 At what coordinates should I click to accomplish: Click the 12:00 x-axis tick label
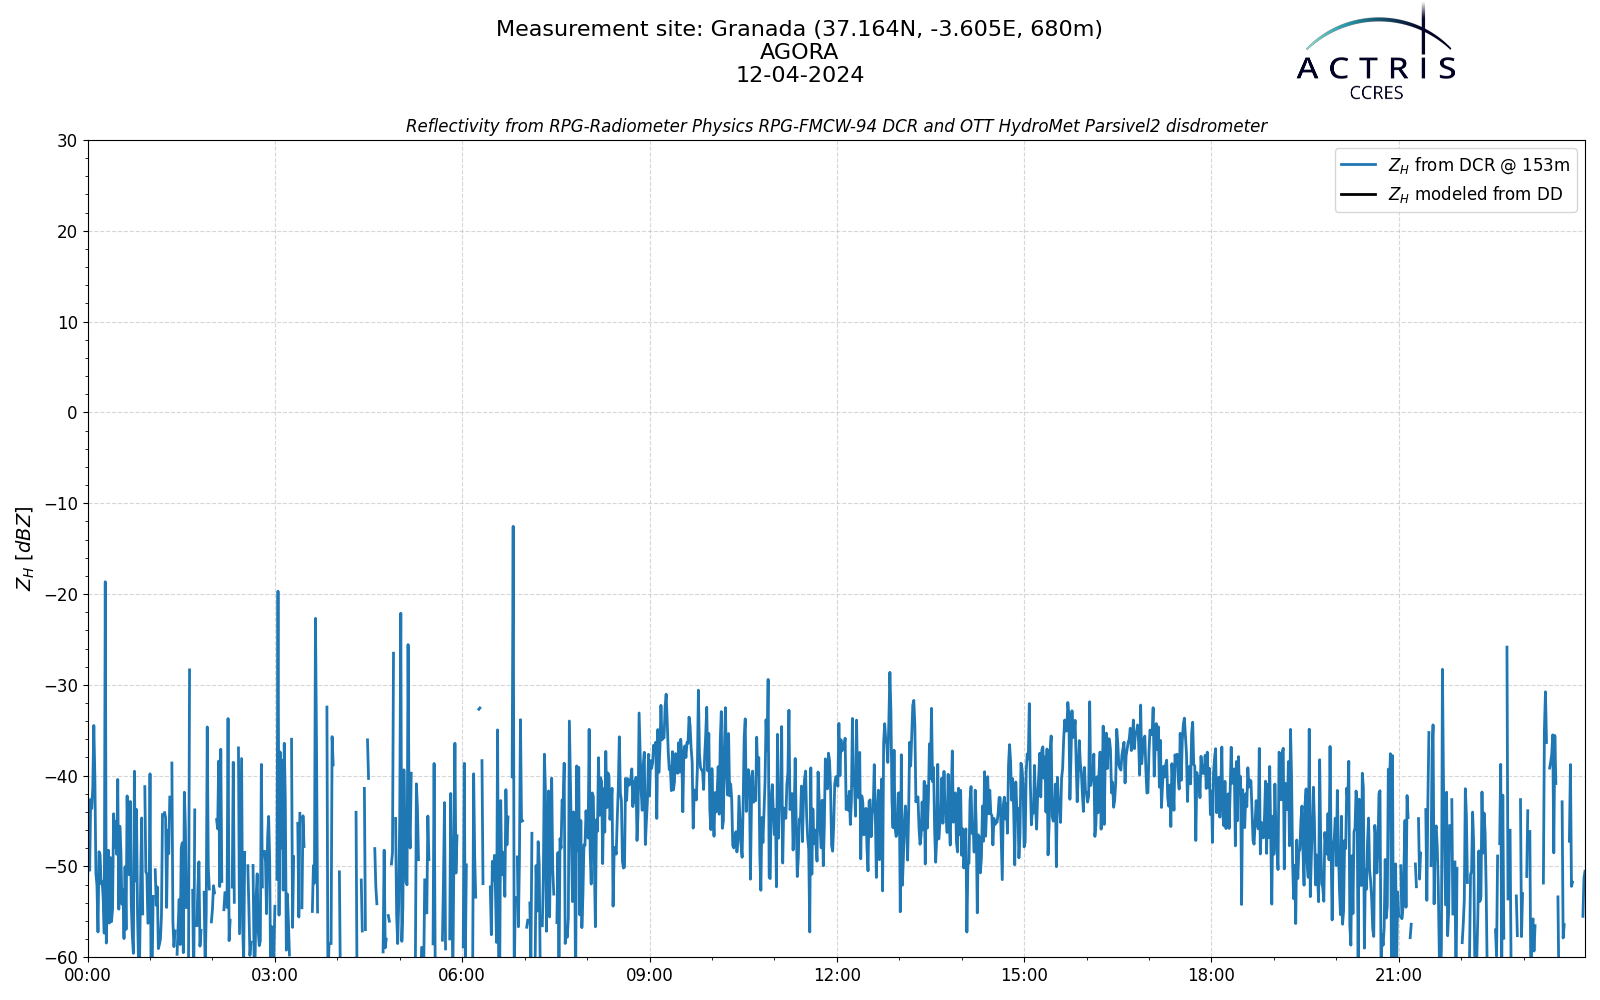tap(837, 975)
